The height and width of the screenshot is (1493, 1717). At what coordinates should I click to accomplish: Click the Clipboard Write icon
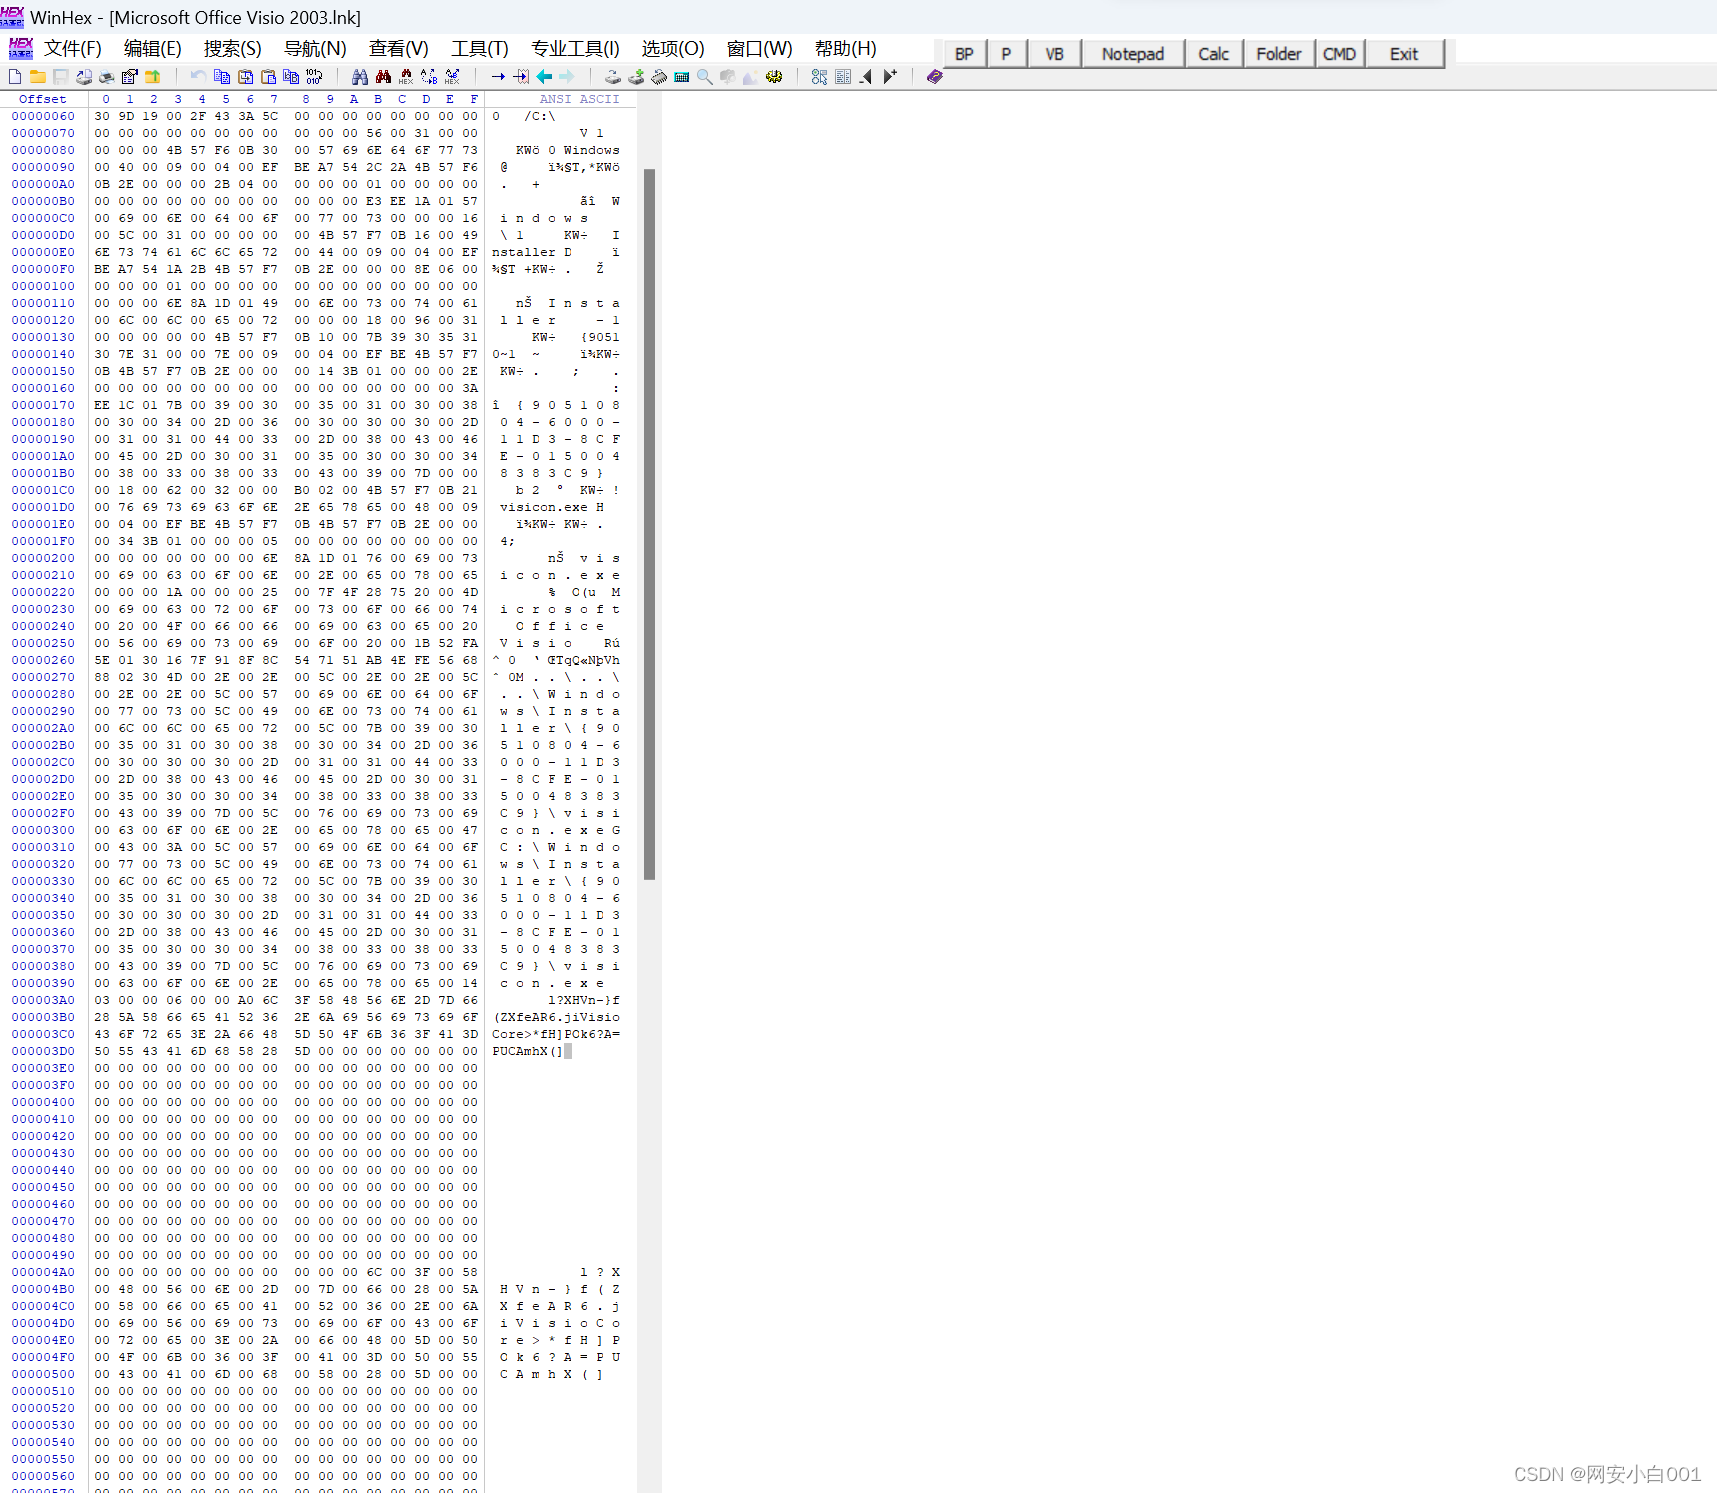point(245,77)
